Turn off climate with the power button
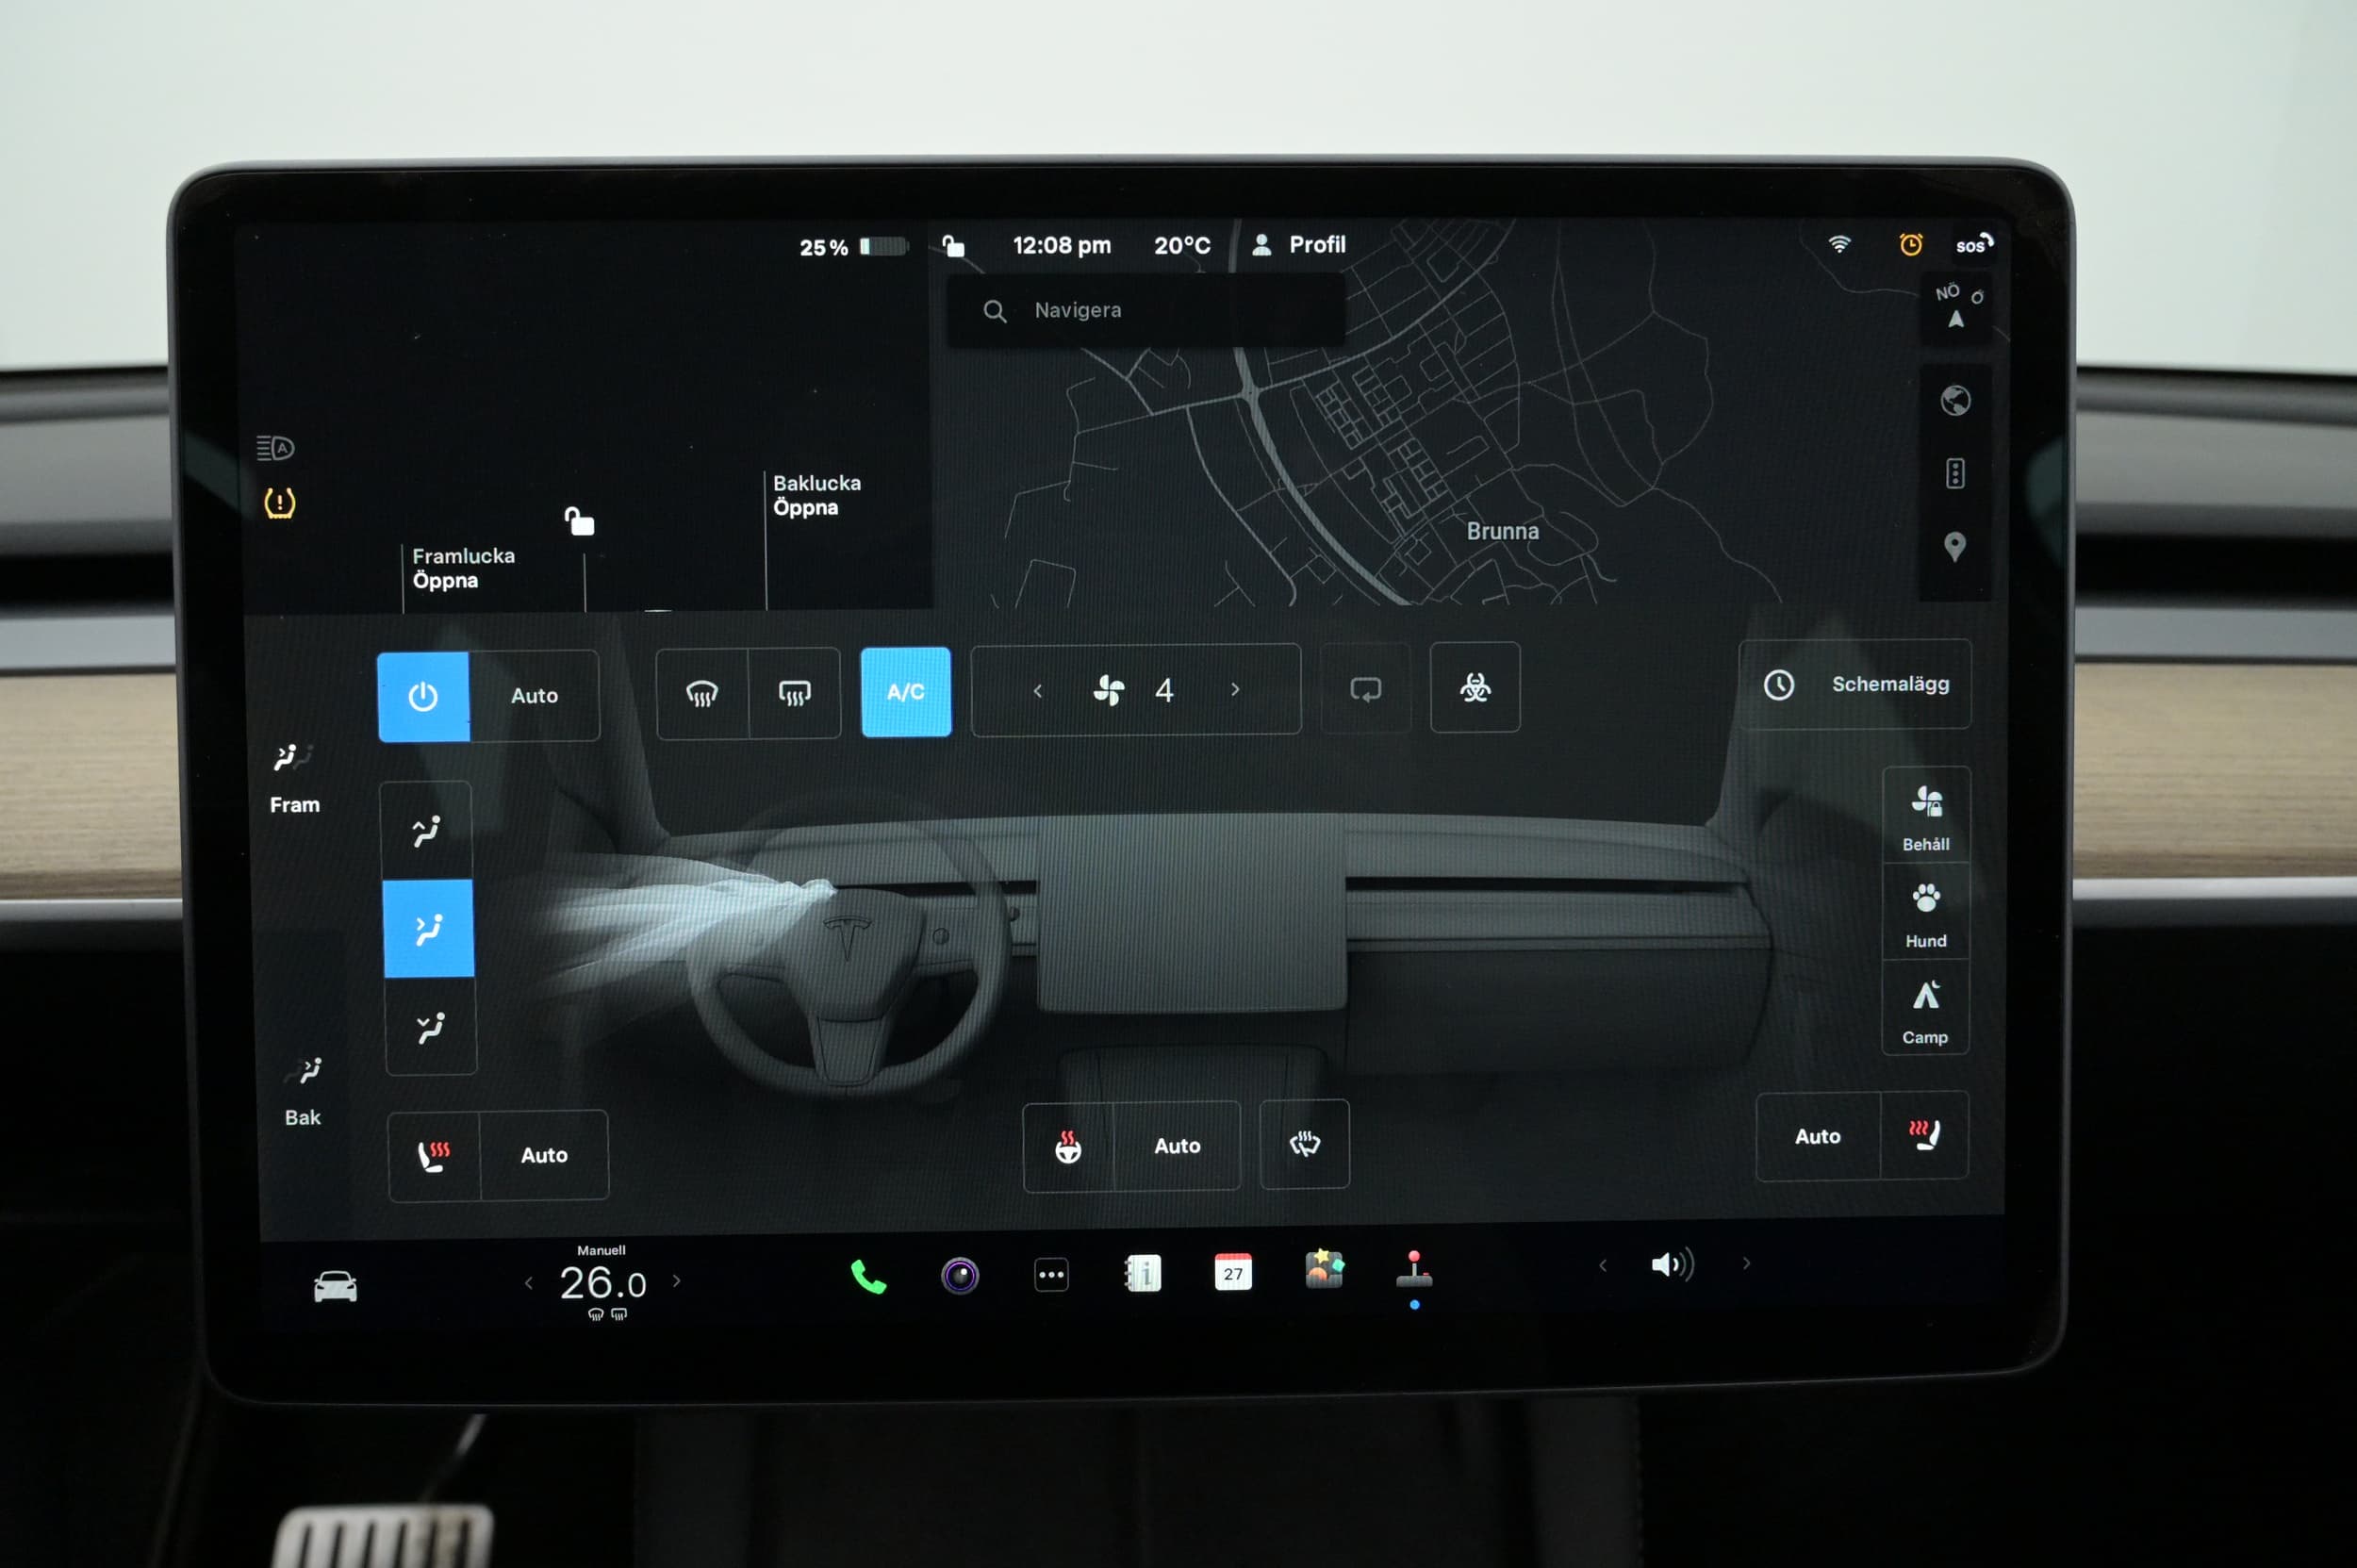This screenshot has width=2357, height=1568. [423, 696]
